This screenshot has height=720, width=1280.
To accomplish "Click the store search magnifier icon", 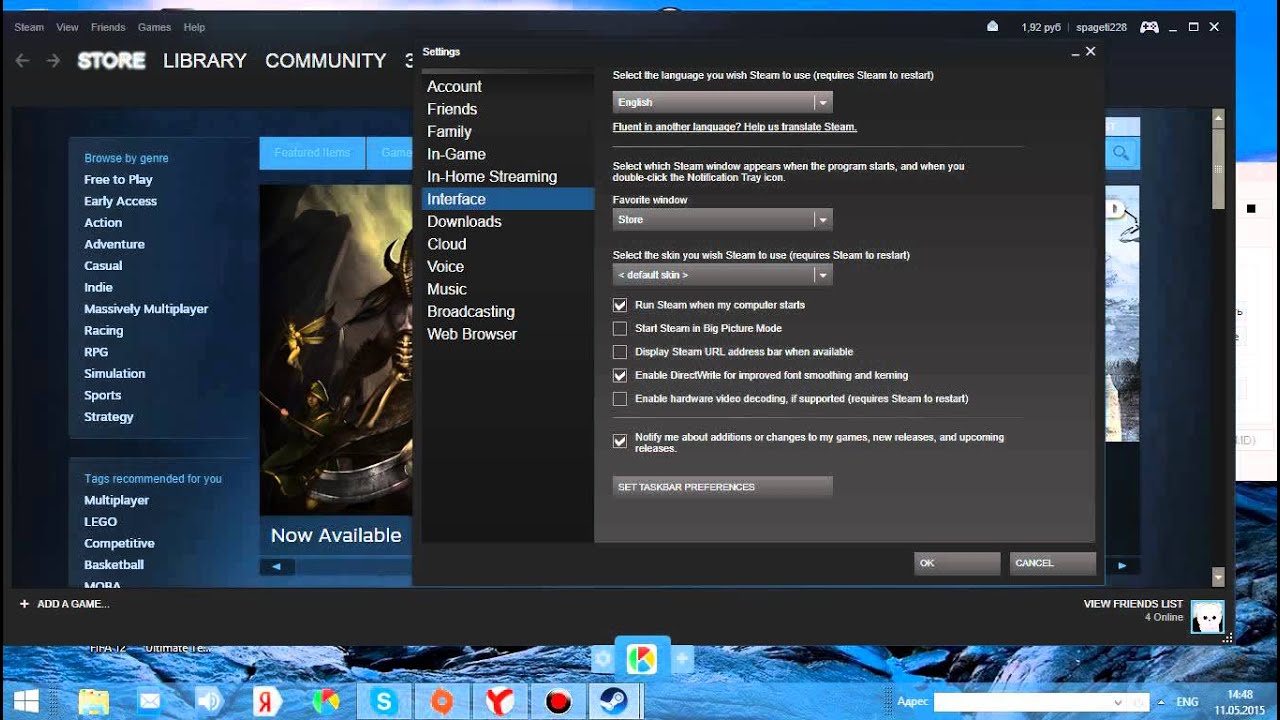I will [1121, 153].
